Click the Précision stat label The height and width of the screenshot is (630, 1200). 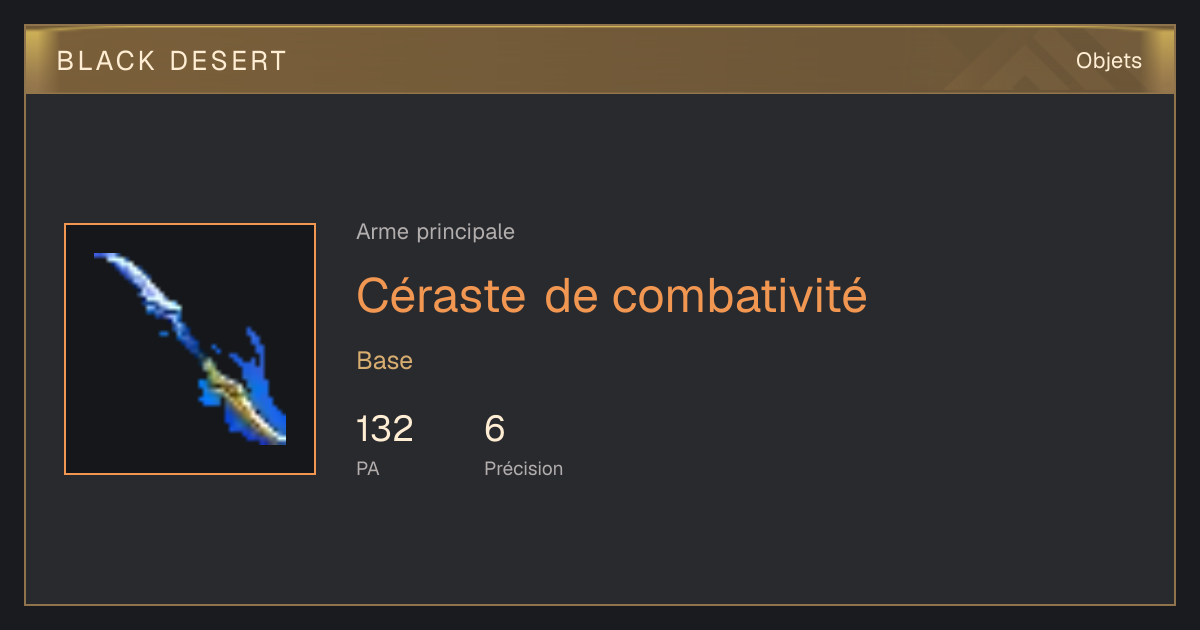pyautogui.click(x=524, y=468)
